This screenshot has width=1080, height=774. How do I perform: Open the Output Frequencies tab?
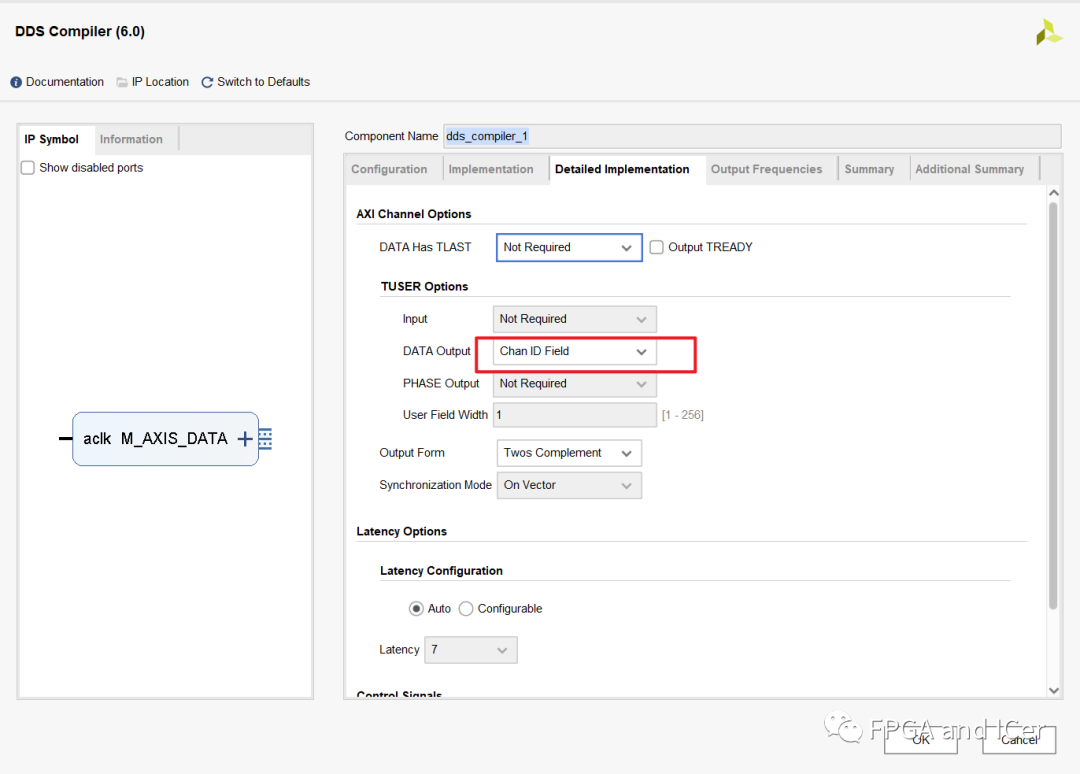pos(767,169)
